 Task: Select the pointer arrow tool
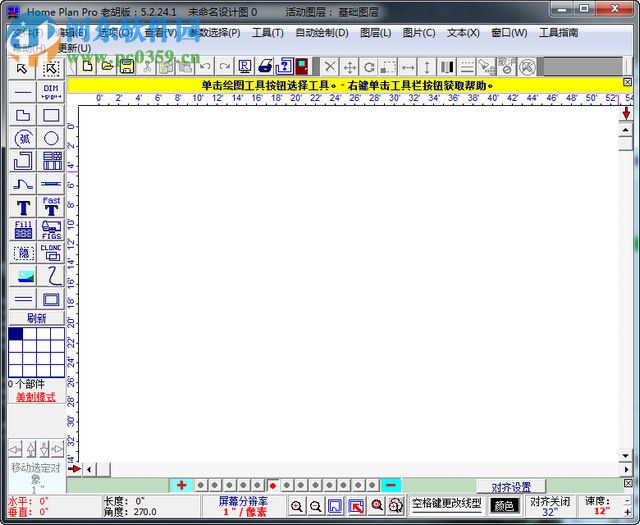pyautogui.click(x=22, y=69)
